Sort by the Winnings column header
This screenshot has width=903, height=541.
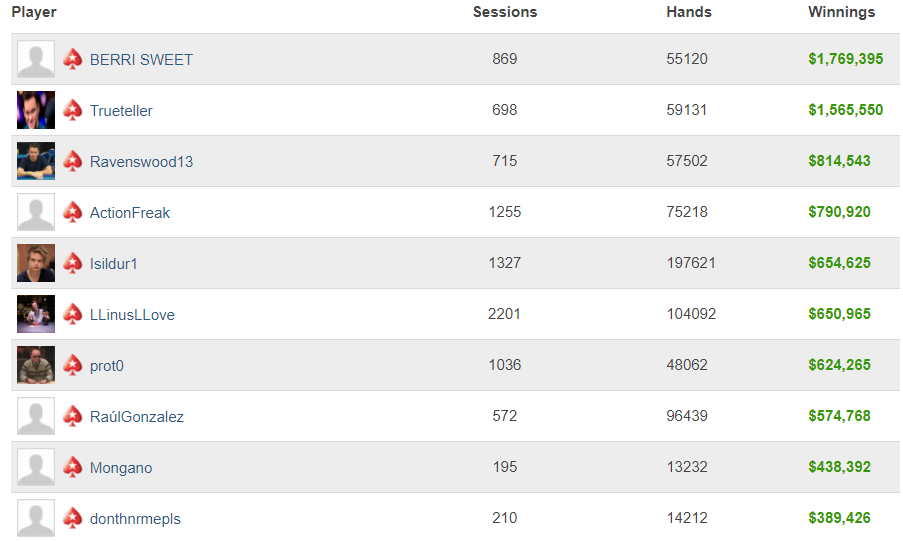[x=841, y=12]
